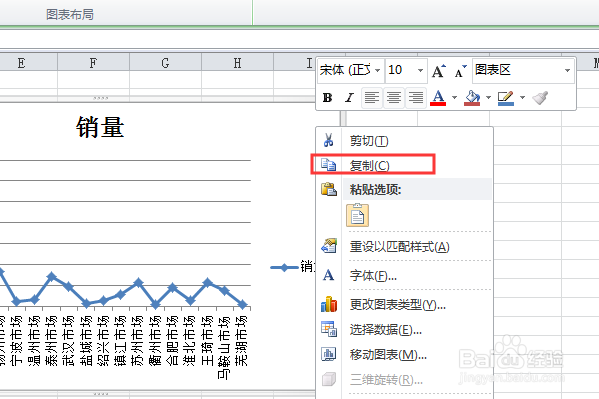Choose 选择数据(E)... menu entry
The image size is (599, 399).
click(x=405, y=329)
